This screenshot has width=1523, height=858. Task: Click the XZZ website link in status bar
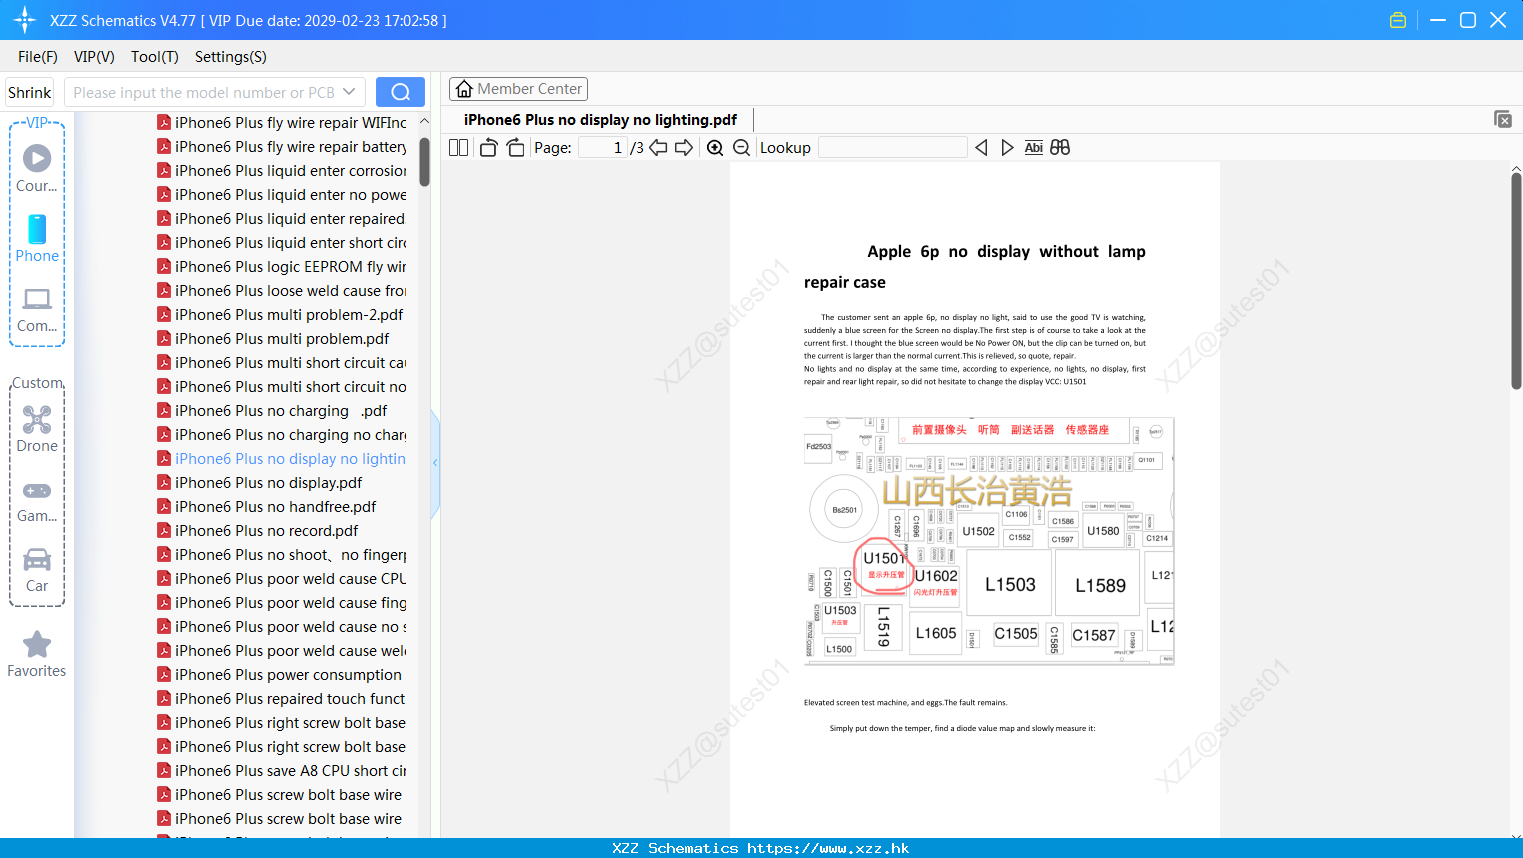828,848
